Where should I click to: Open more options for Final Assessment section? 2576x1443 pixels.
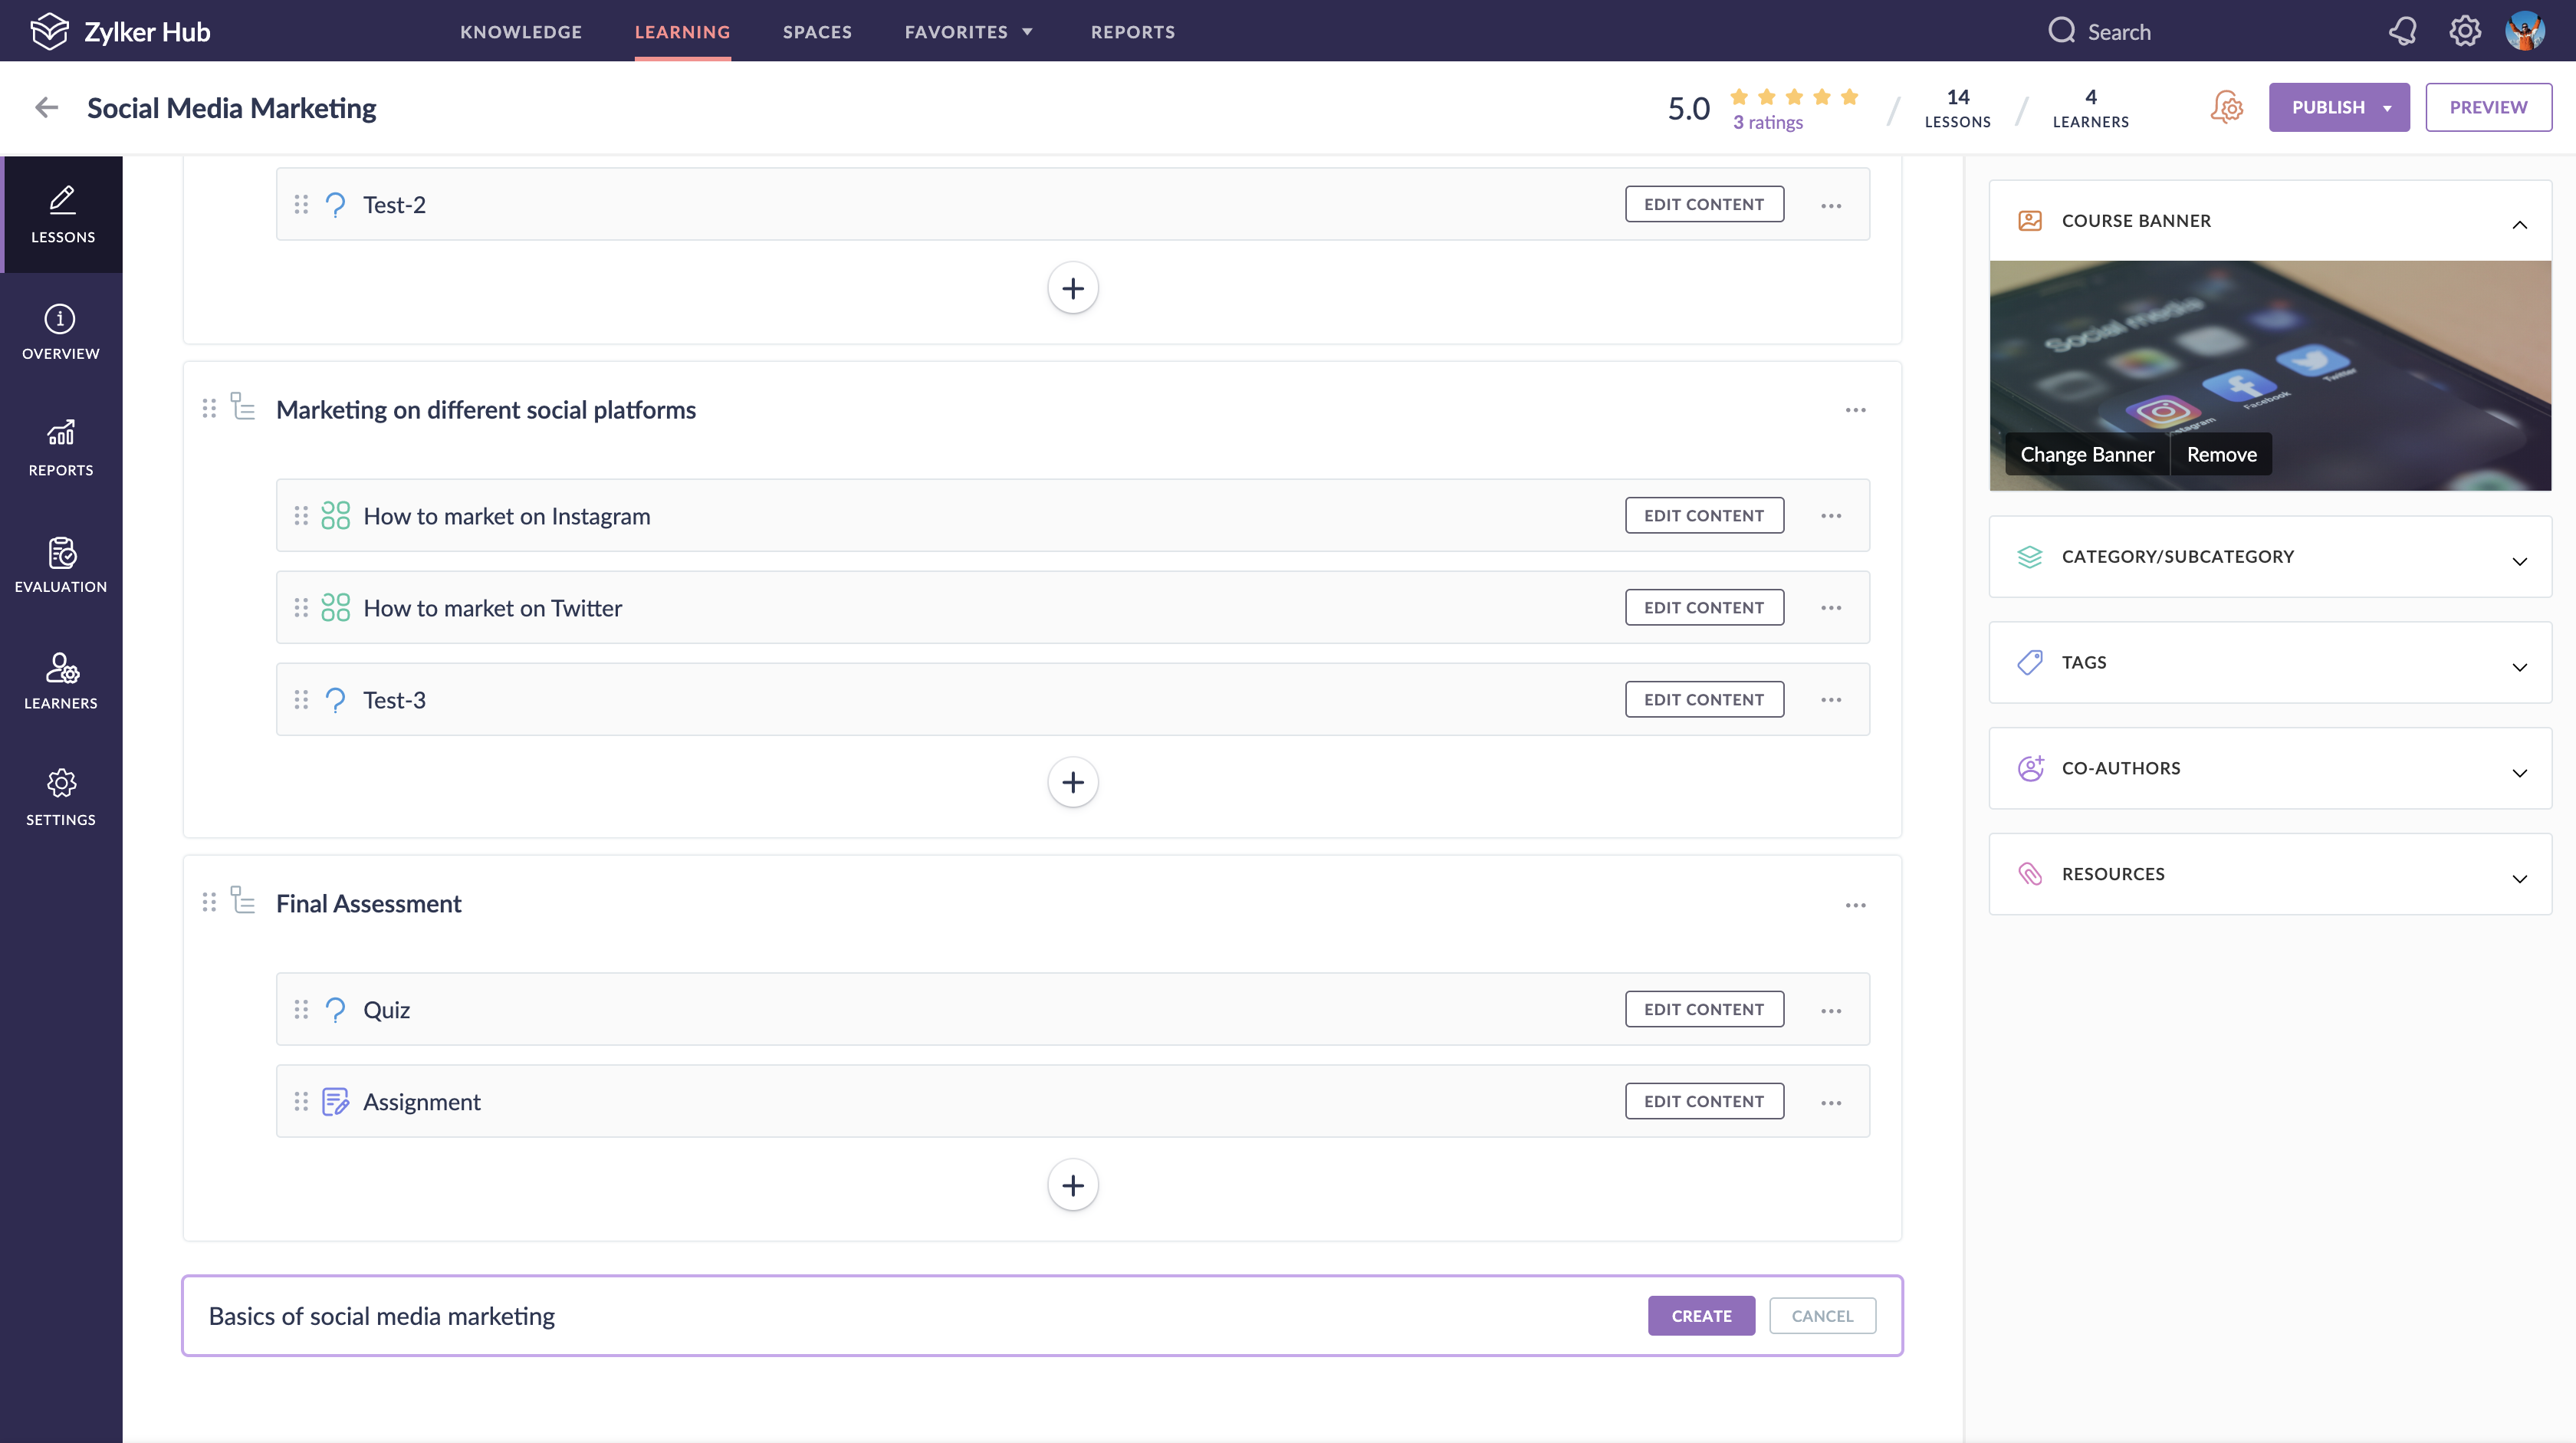(x=1855, y=905)
